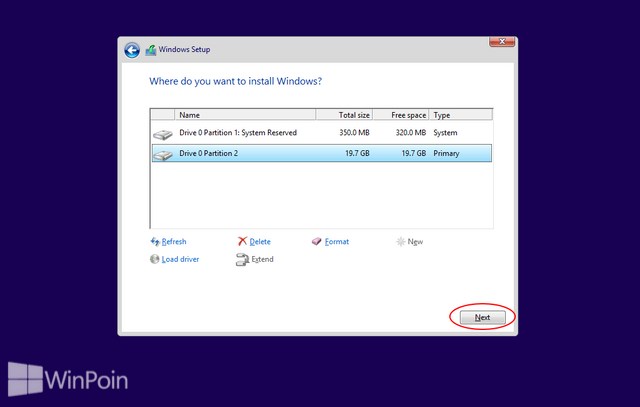The height and width of the screenshot is (407, 640).
Task: Click the 350.0 MB total size value
Action: (x=354, y=133)
